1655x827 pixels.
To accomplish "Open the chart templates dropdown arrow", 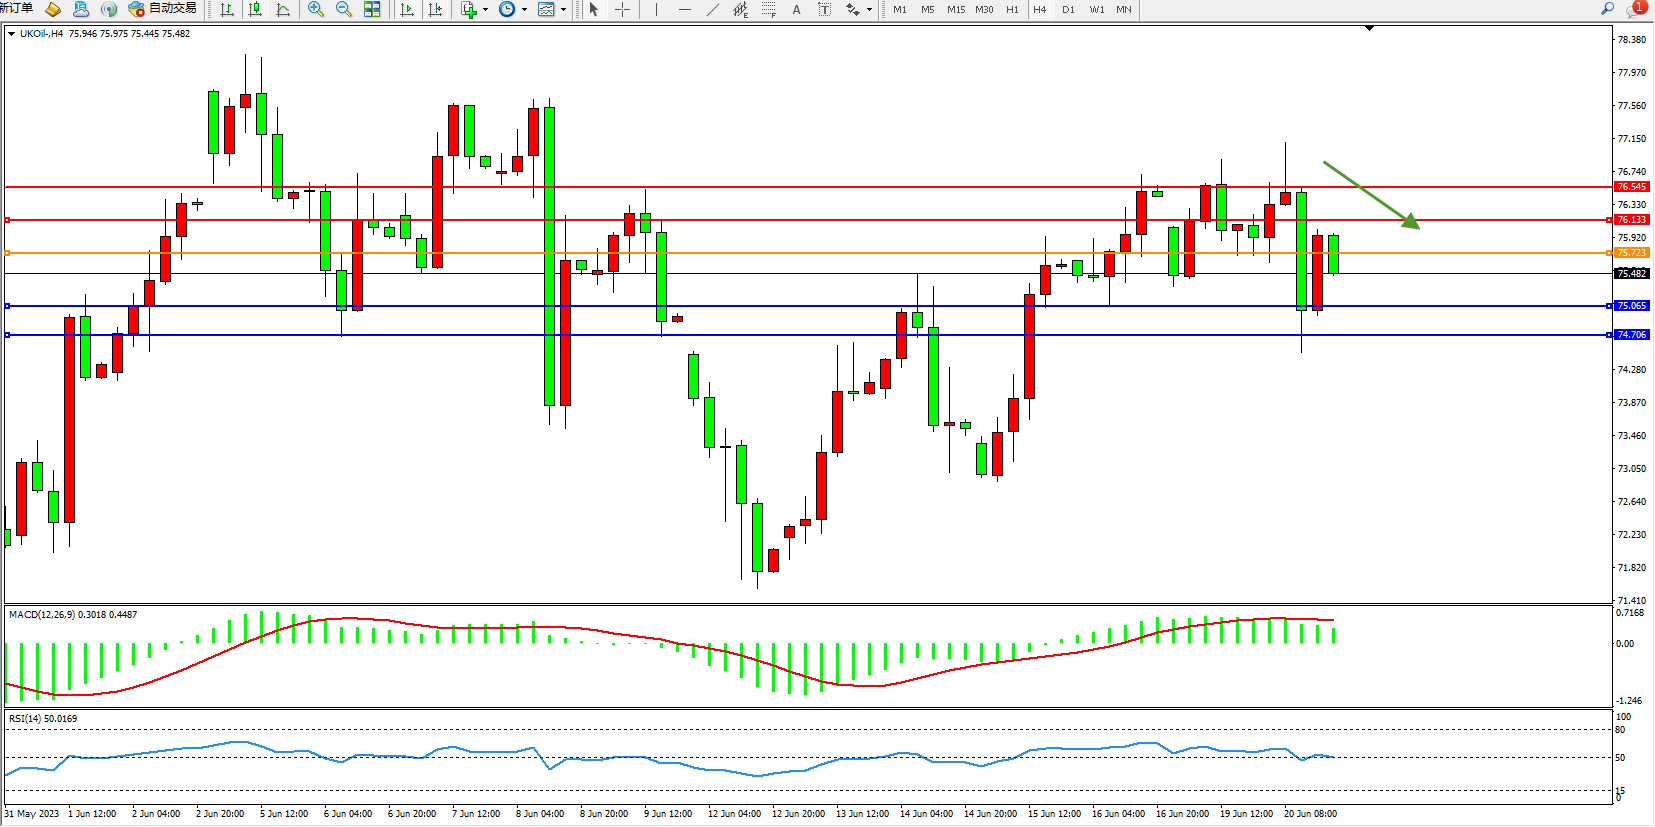I will pos(563,10).
